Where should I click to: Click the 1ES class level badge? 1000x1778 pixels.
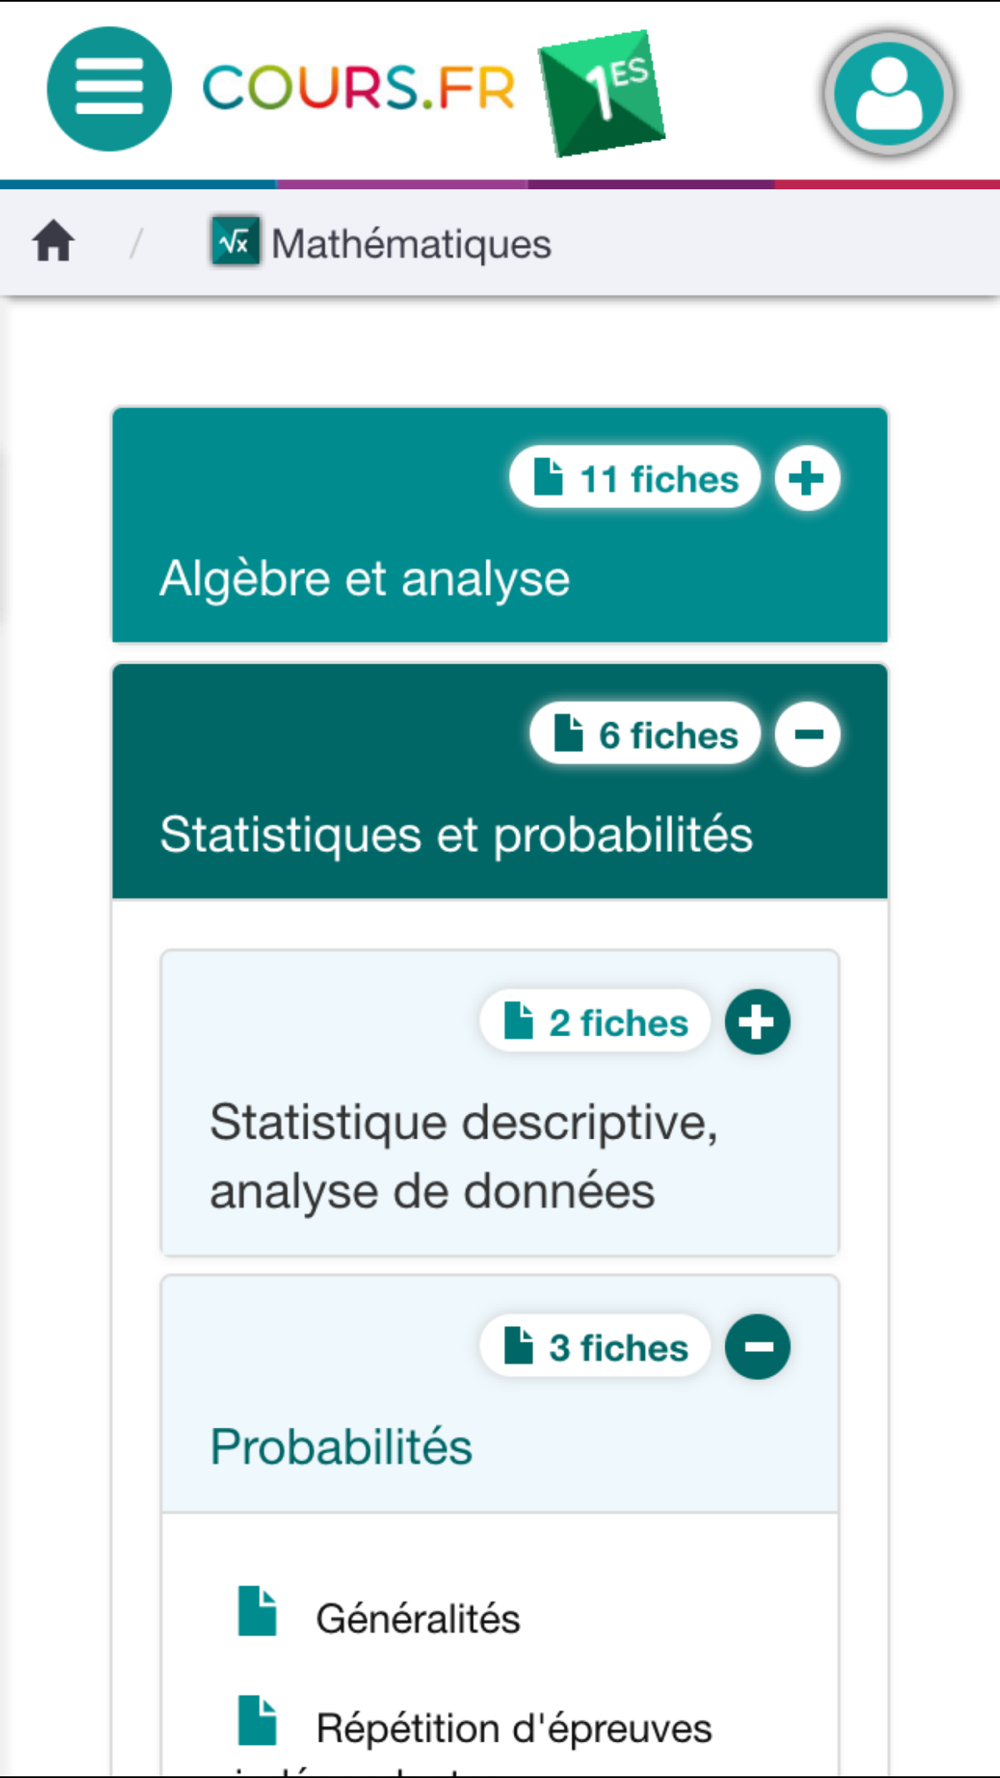pyautogui.click(x=602, y=93)
